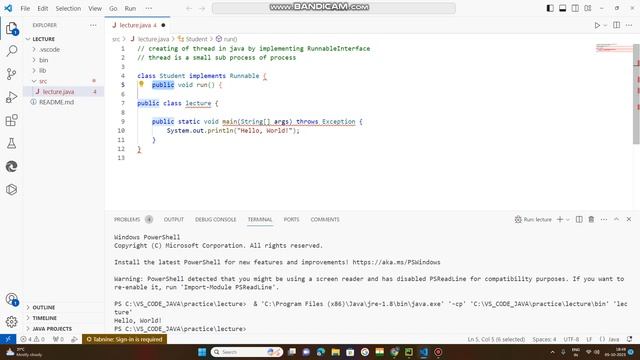Open the remote window indicator in status bar
The width and height of the screenshot is (640, 360).
click(x=8, y=339)
